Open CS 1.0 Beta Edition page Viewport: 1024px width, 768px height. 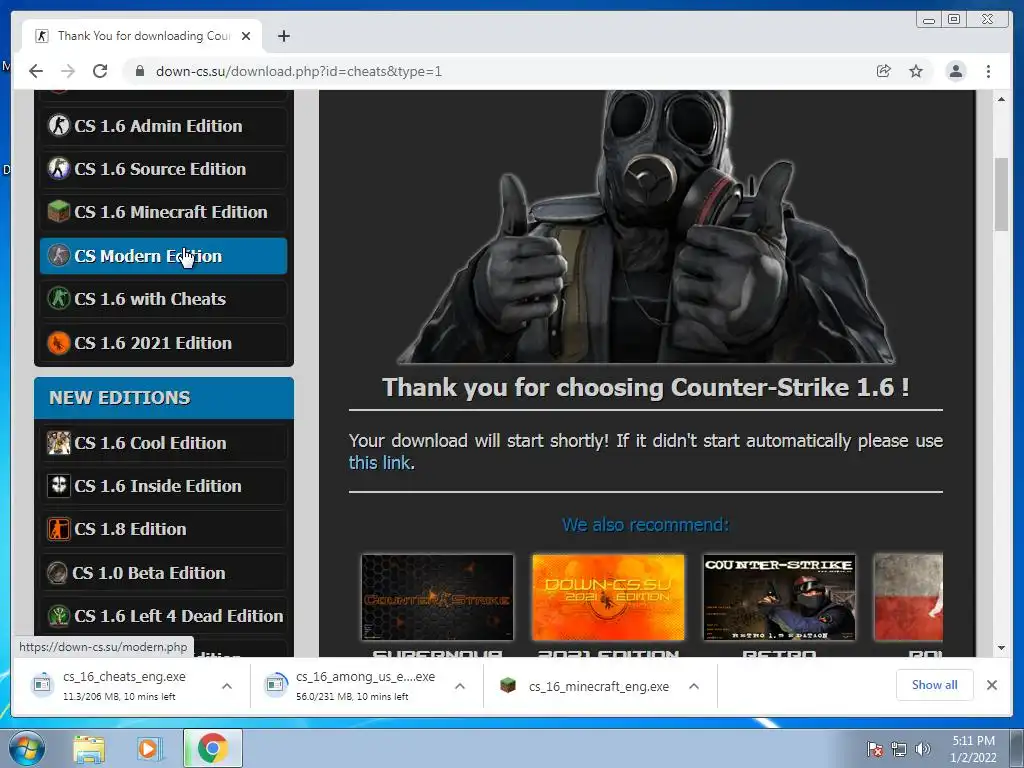coord(163,573)
